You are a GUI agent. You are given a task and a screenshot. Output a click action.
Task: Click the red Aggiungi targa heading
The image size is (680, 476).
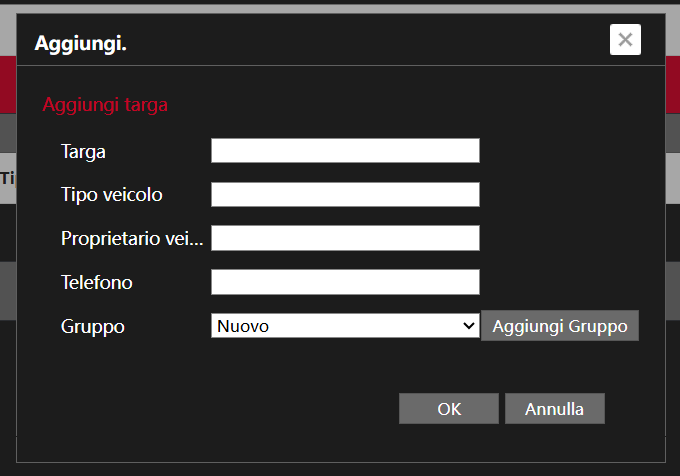105,104
